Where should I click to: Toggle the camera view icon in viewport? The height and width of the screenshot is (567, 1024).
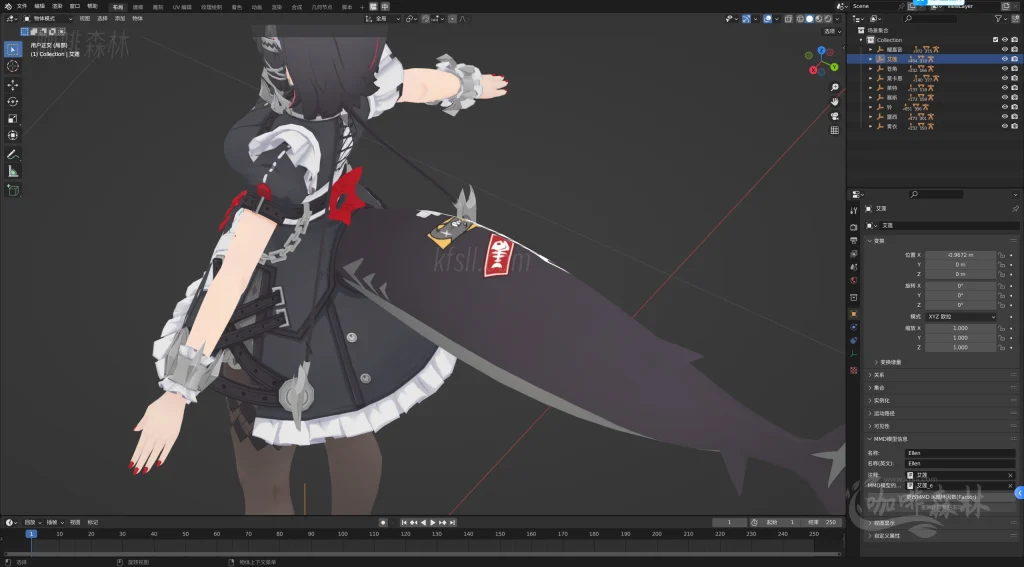pos(835,116)
